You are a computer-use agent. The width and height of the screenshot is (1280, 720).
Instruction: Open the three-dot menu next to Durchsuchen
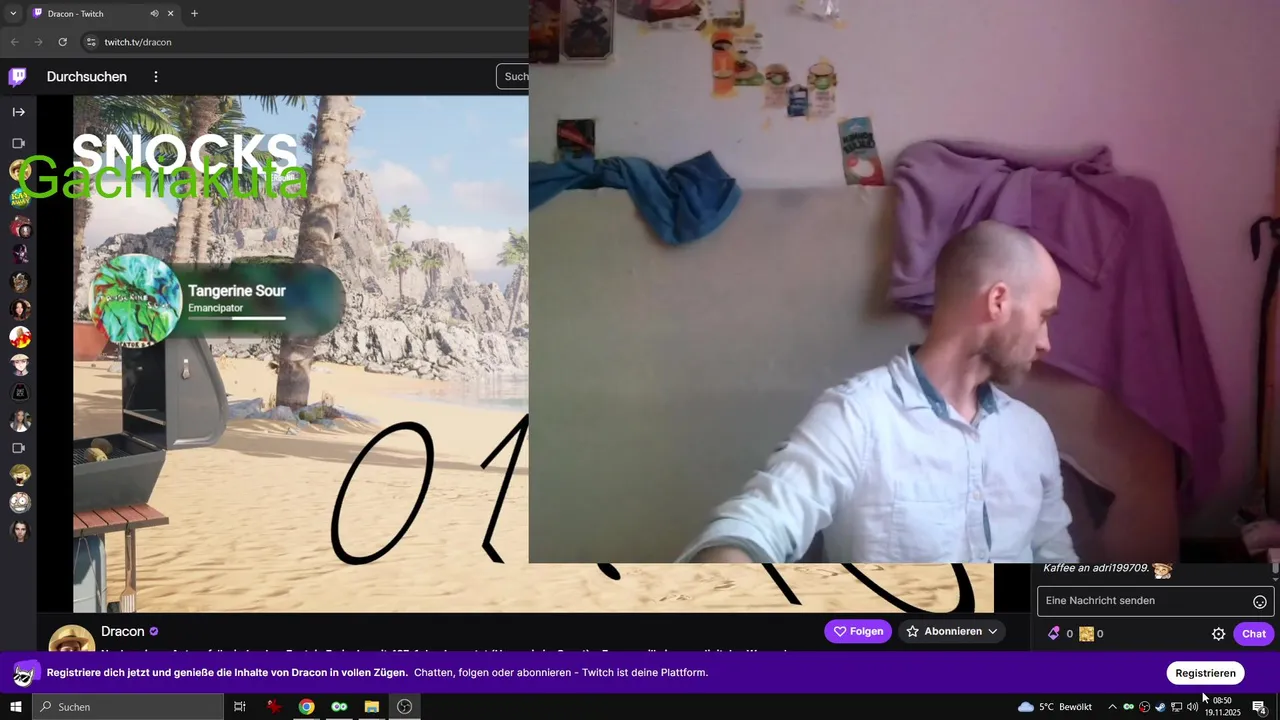point(156,77)
